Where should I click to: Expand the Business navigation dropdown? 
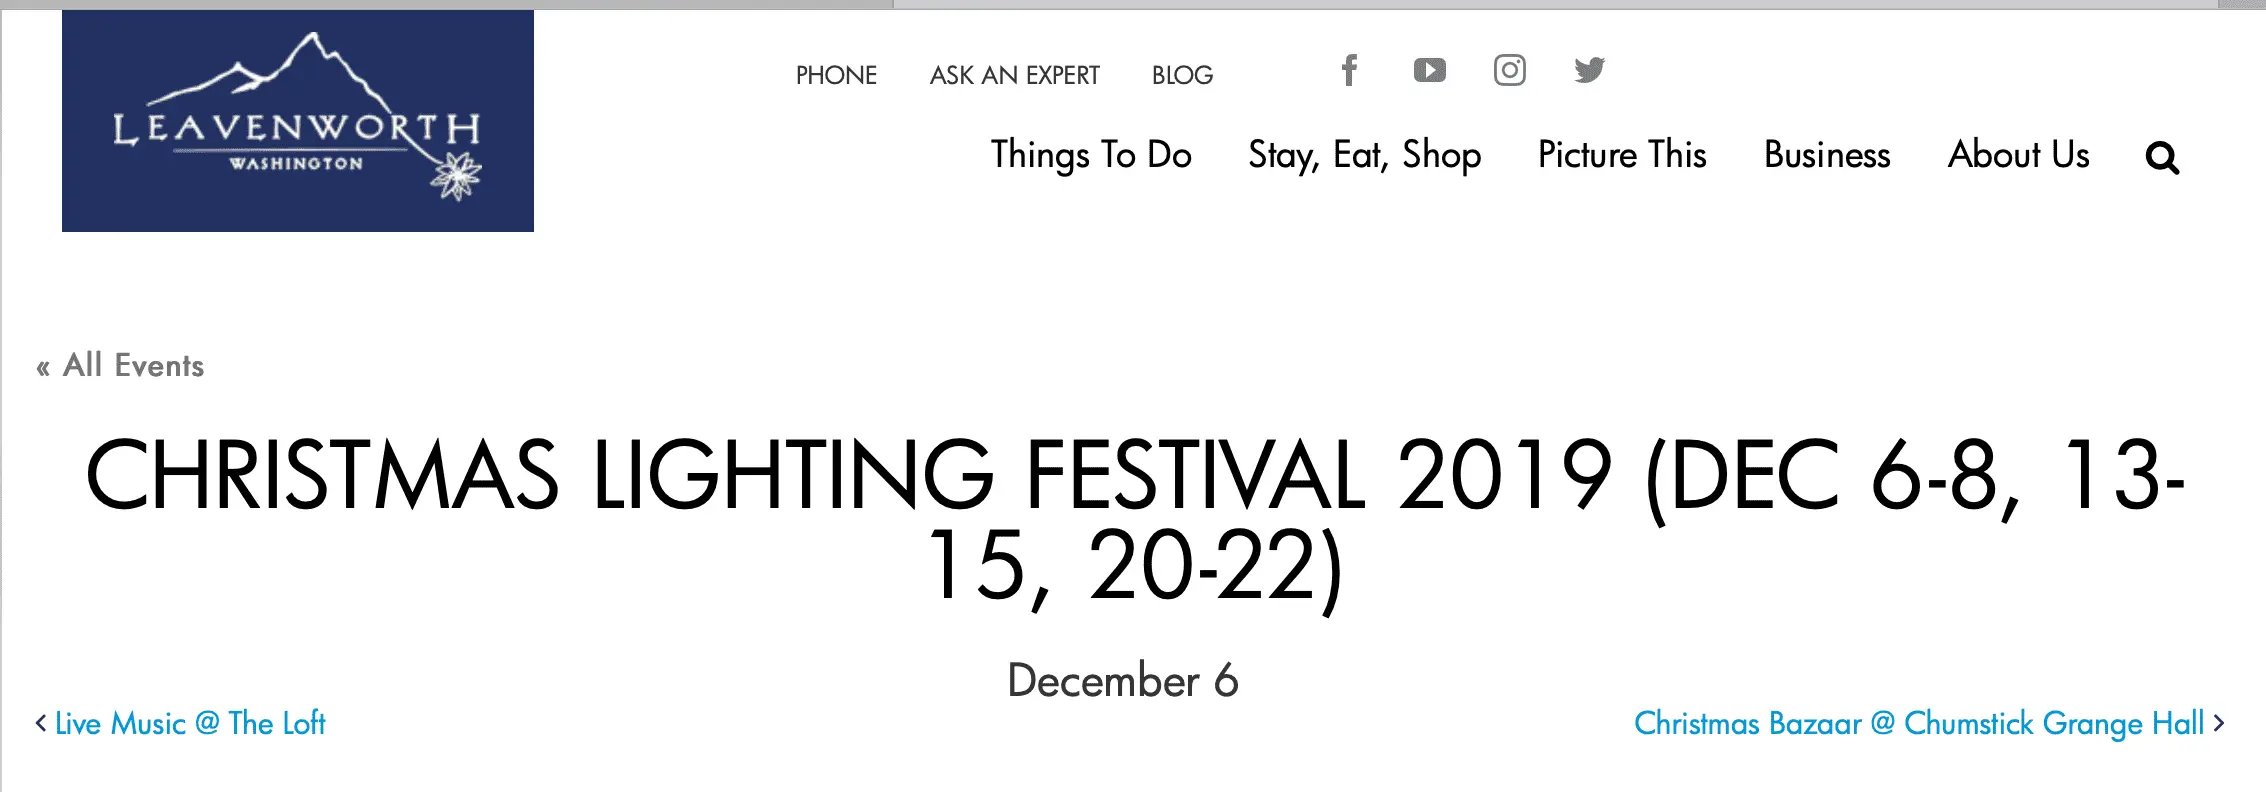pos(1826,156)
